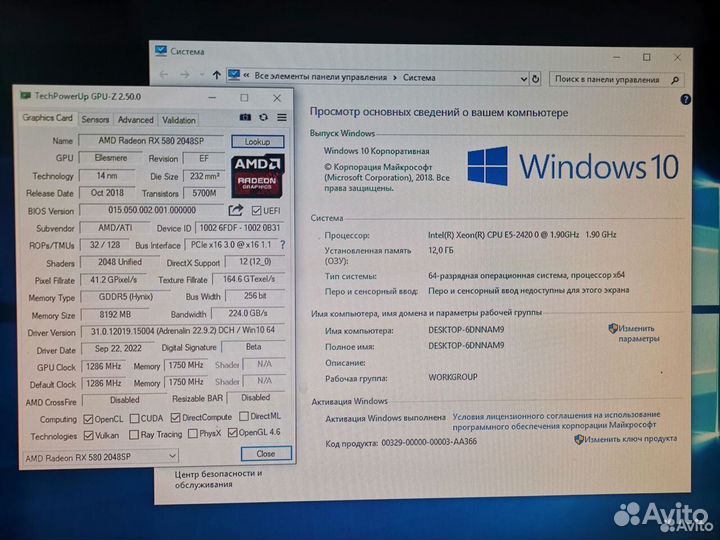This screenshot has height=540, width=720.
Task: Click the BIOS Version field
Action: point(152,210)
